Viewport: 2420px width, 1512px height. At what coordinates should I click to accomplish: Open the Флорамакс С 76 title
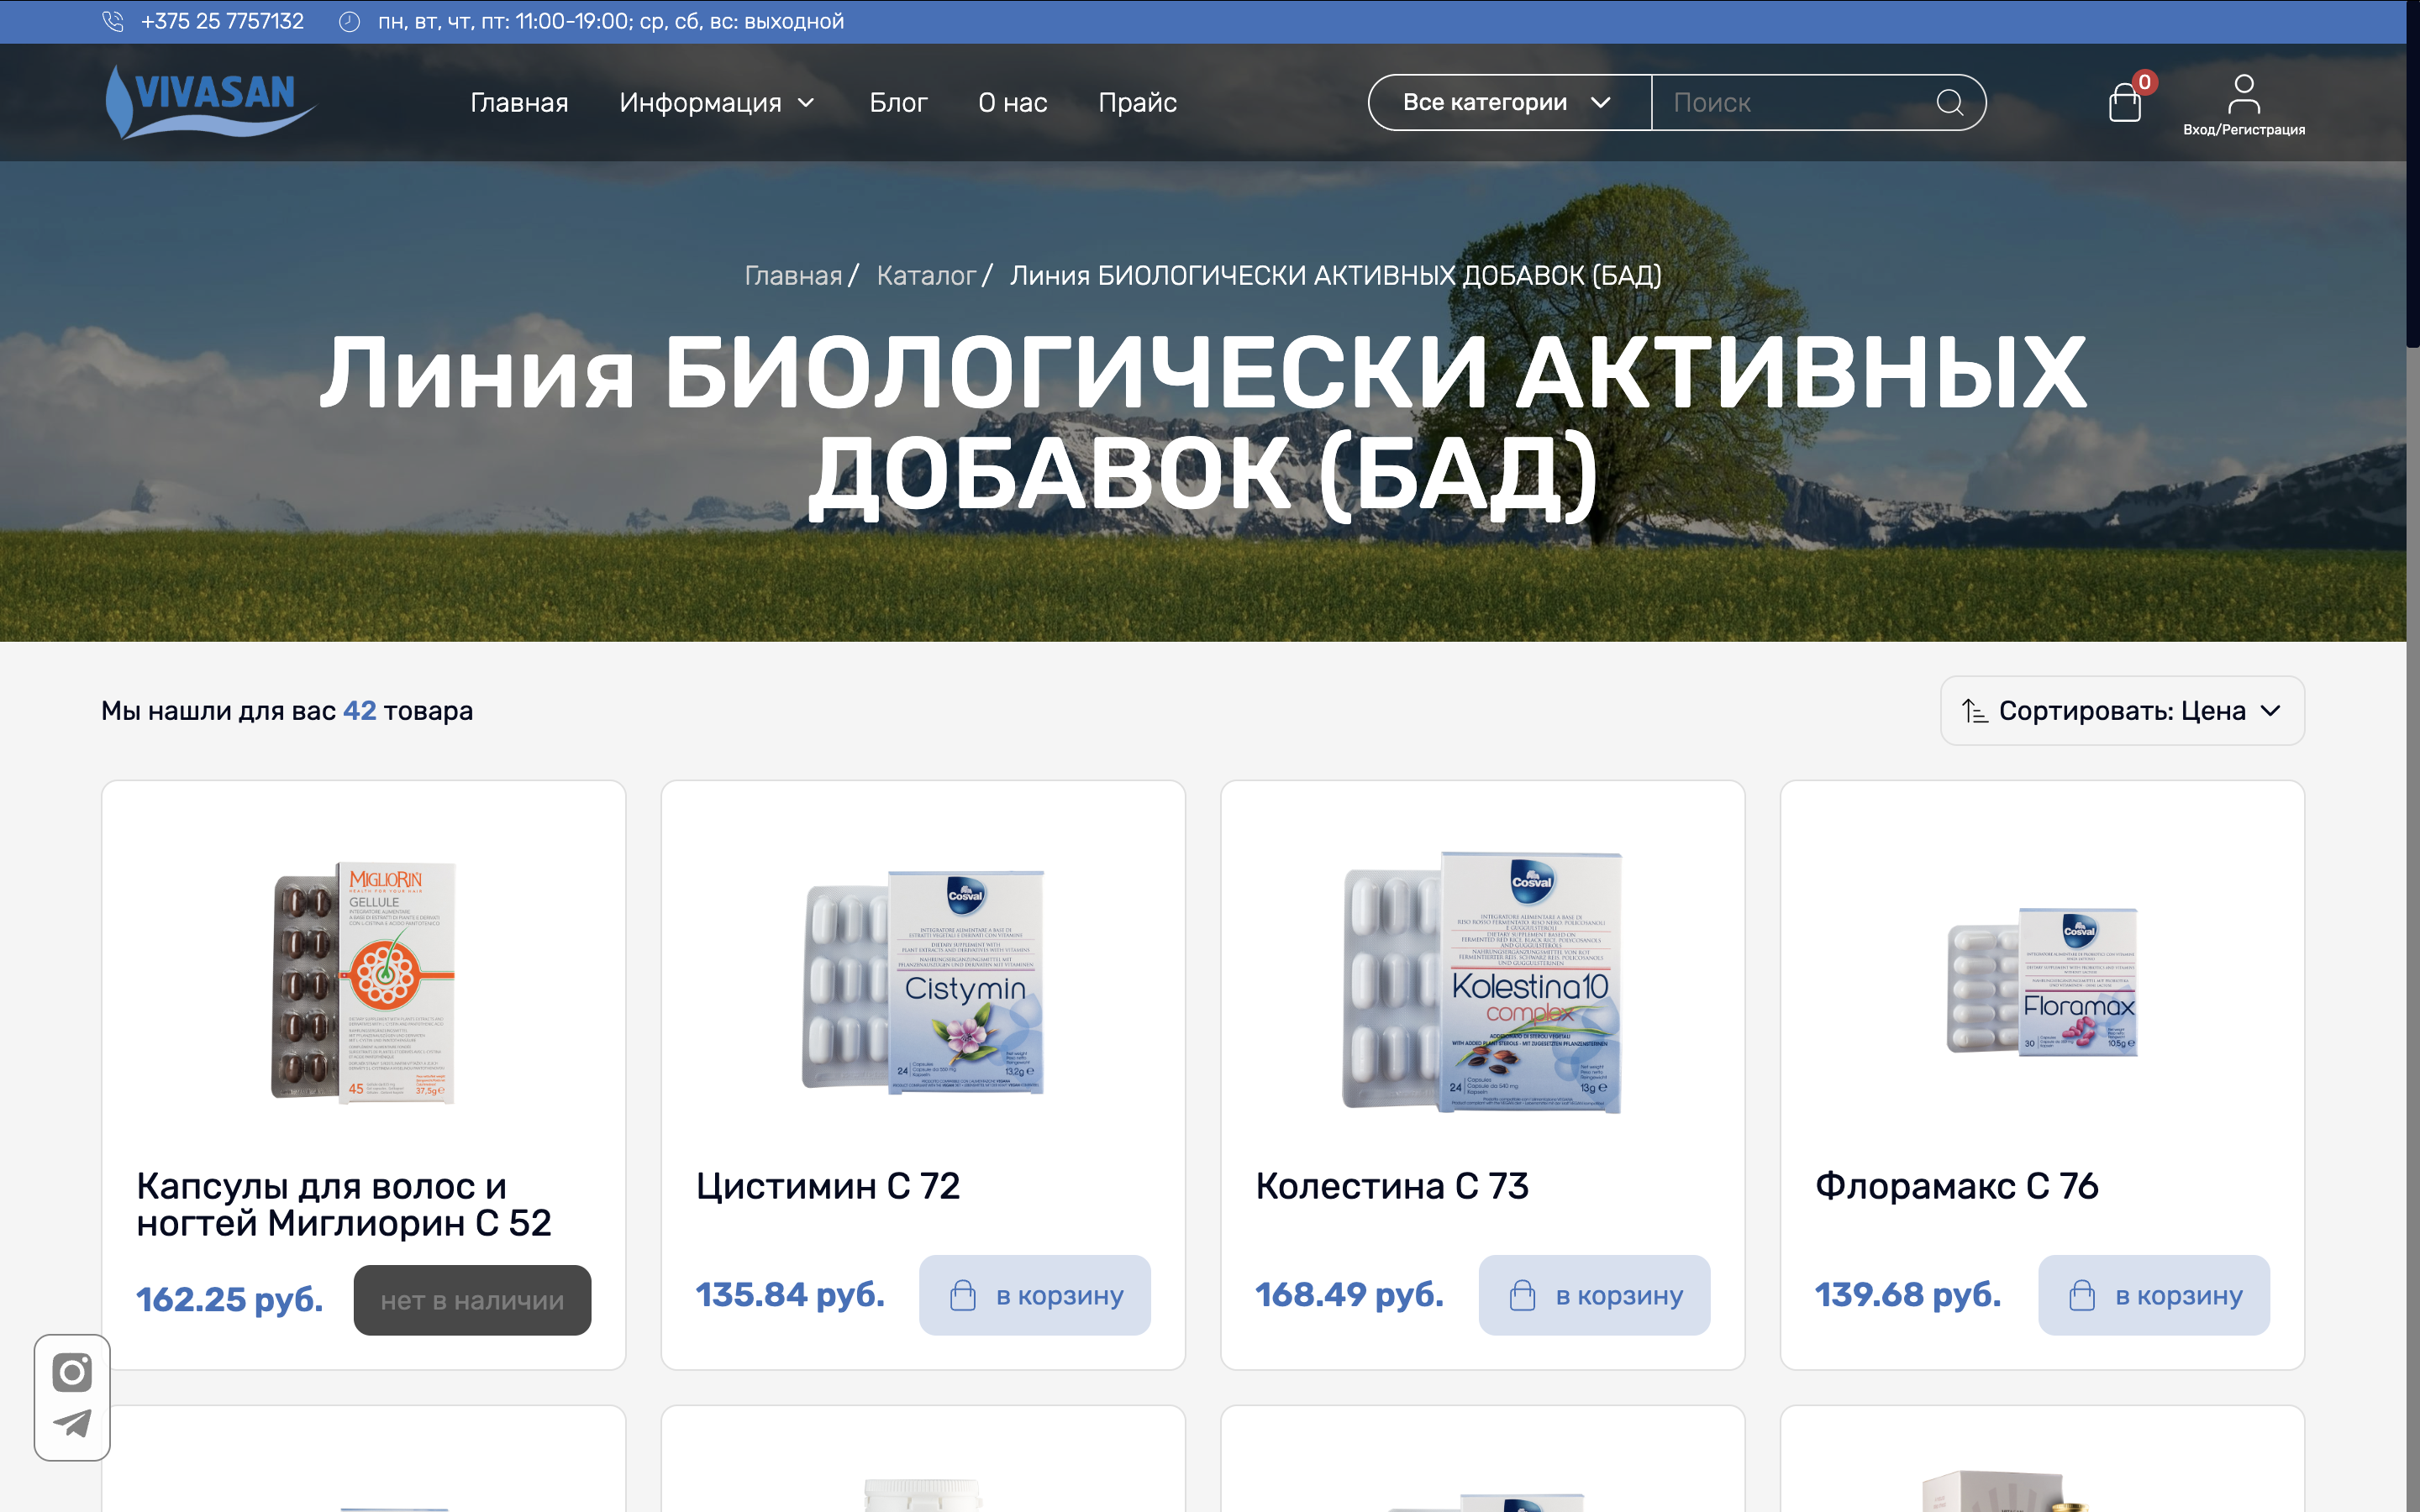[1956, 1186]
